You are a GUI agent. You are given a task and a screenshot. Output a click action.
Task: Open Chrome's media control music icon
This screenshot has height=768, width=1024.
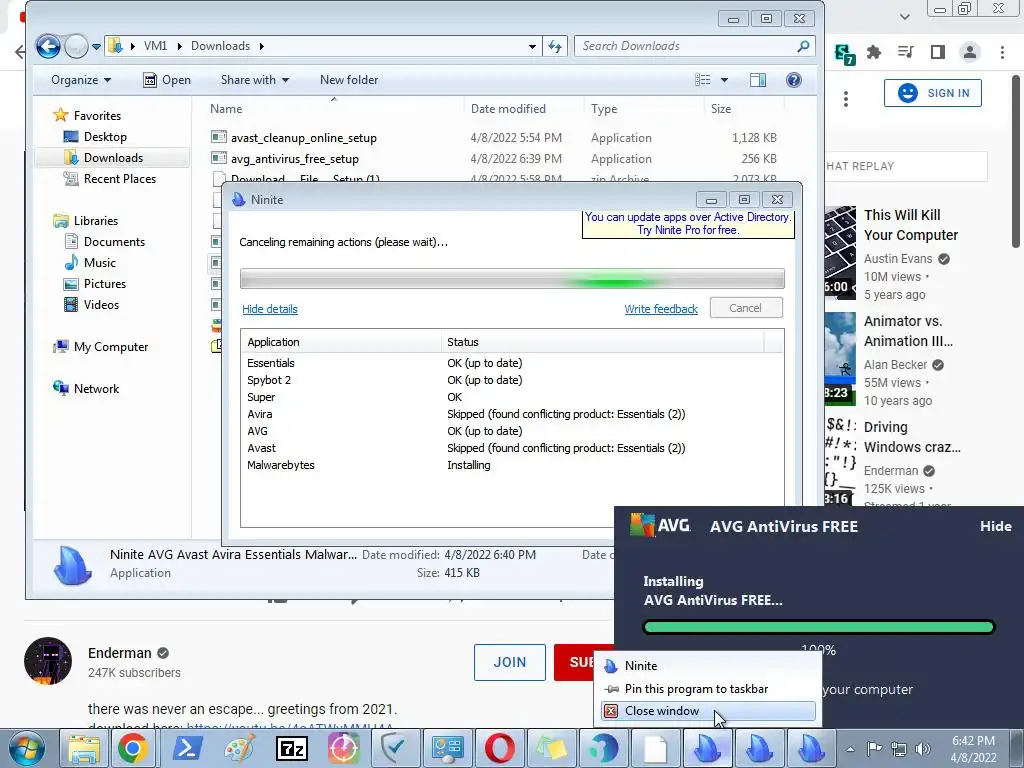pos(906,52)
